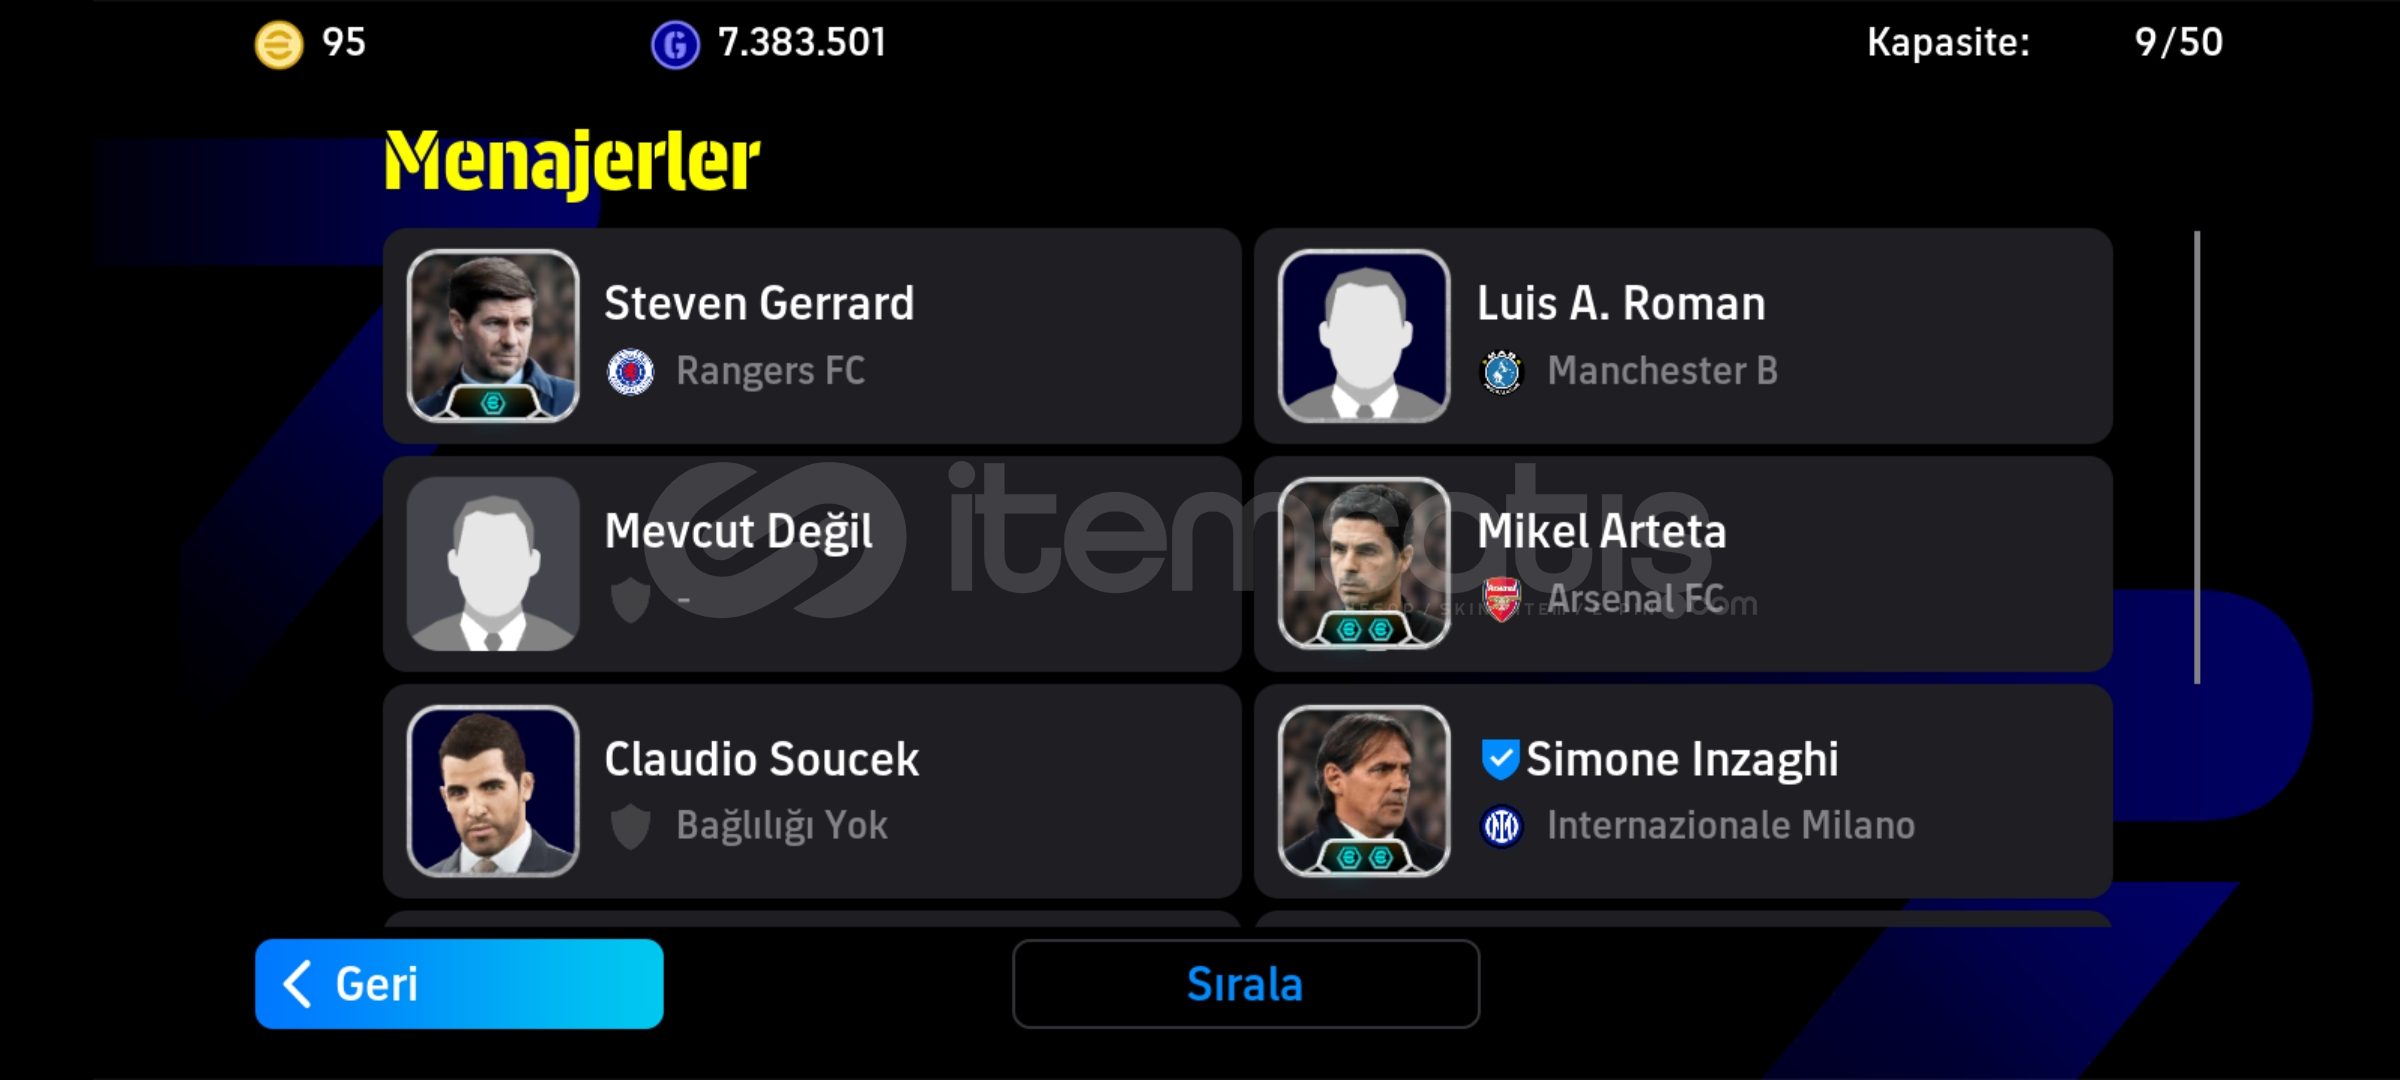Viewport: 2400px width, 1080px height.
Task: Open Steven Gerrard's portrait thumbnail
Action: pyautogui.click(x=493, y=335)
